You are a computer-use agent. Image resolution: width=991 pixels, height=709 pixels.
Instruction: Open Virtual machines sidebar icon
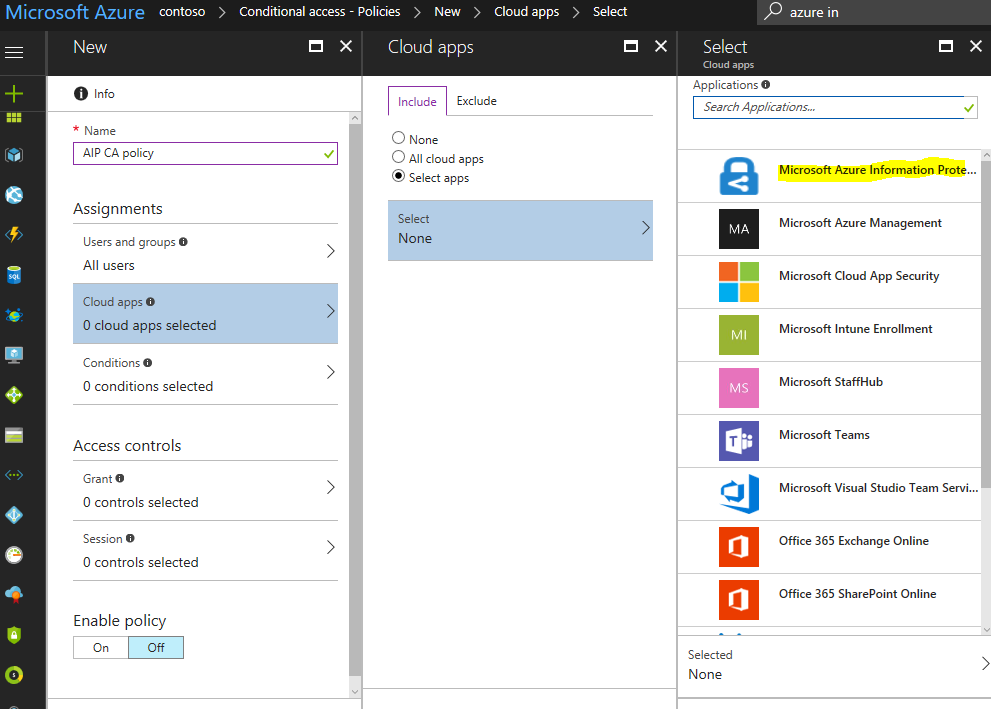click(14, 355)
